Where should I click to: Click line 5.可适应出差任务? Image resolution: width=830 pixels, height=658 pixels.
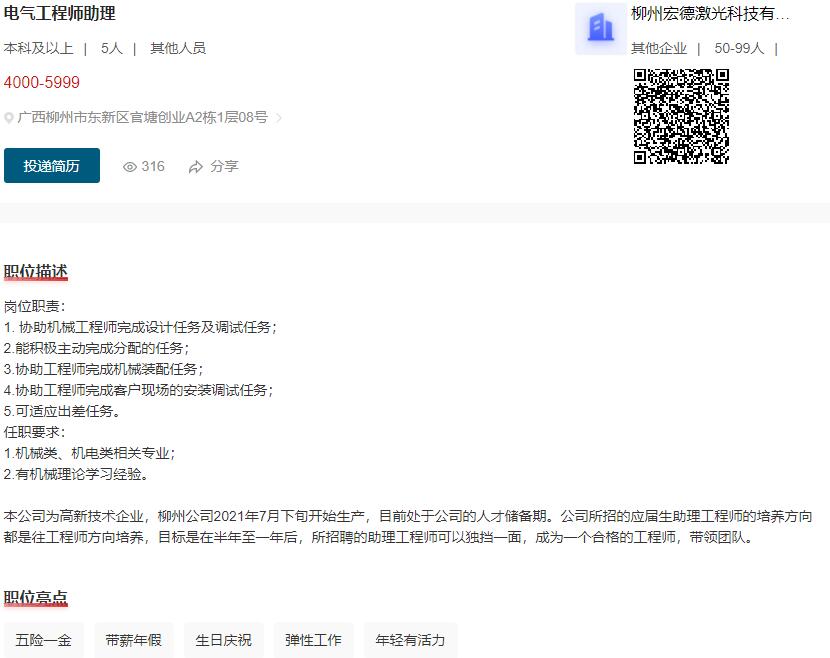pyautogui.click(x=62, y=411)
